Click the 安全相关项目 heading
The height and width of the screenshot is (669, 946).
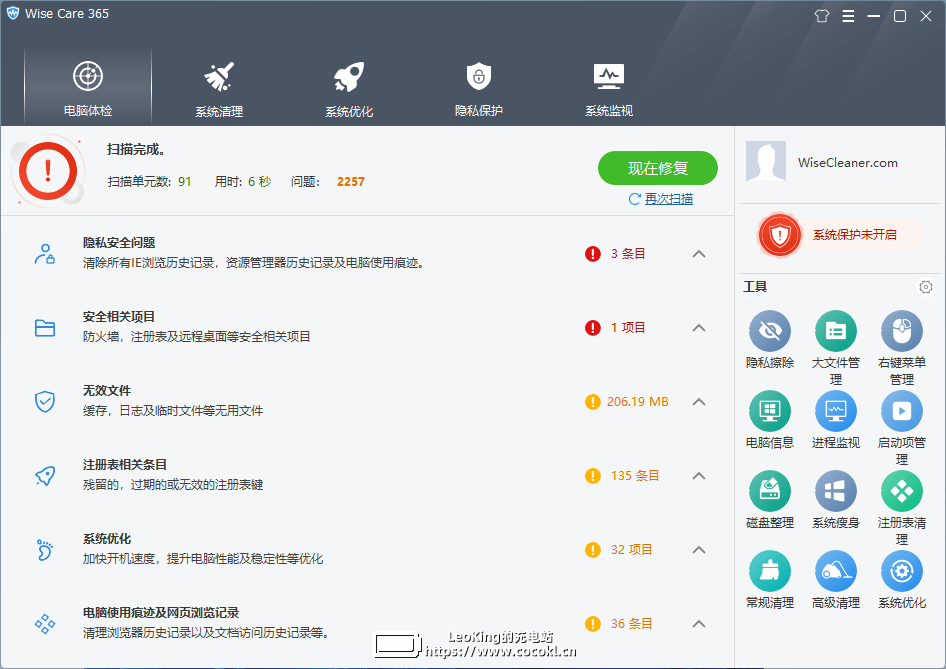point(119,317)
